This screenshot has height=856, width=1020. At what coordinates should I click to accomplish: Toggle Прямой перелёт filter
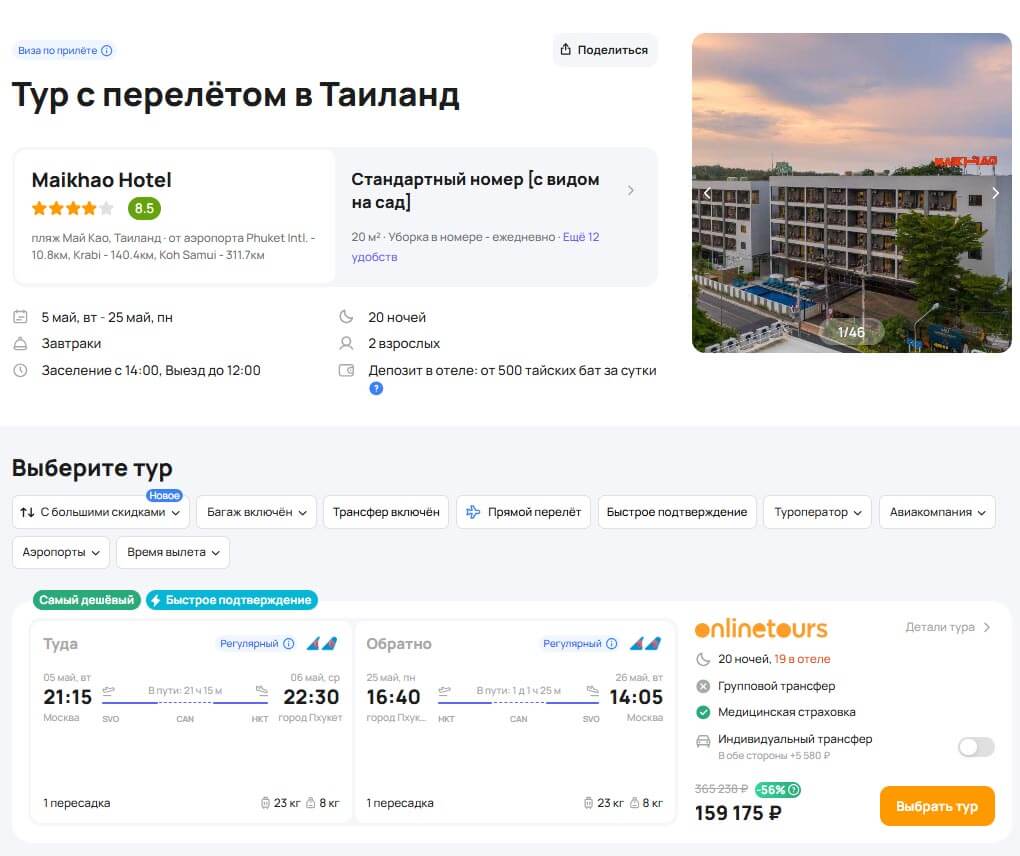pos(524,513)
